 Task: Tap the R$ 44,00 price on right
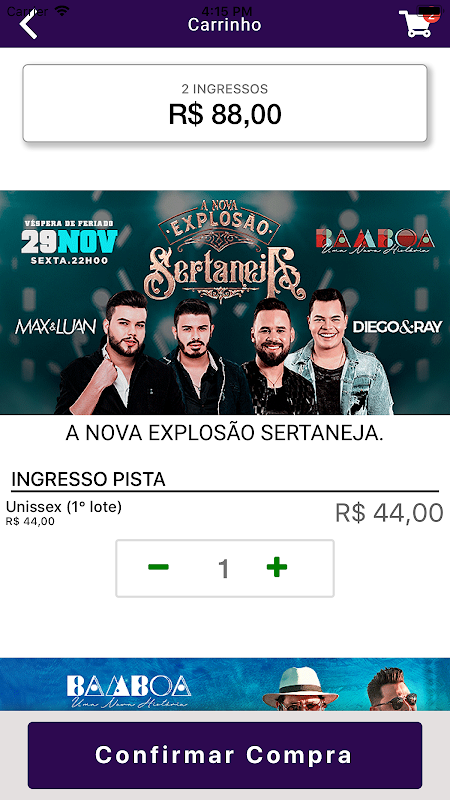(389, 513)
